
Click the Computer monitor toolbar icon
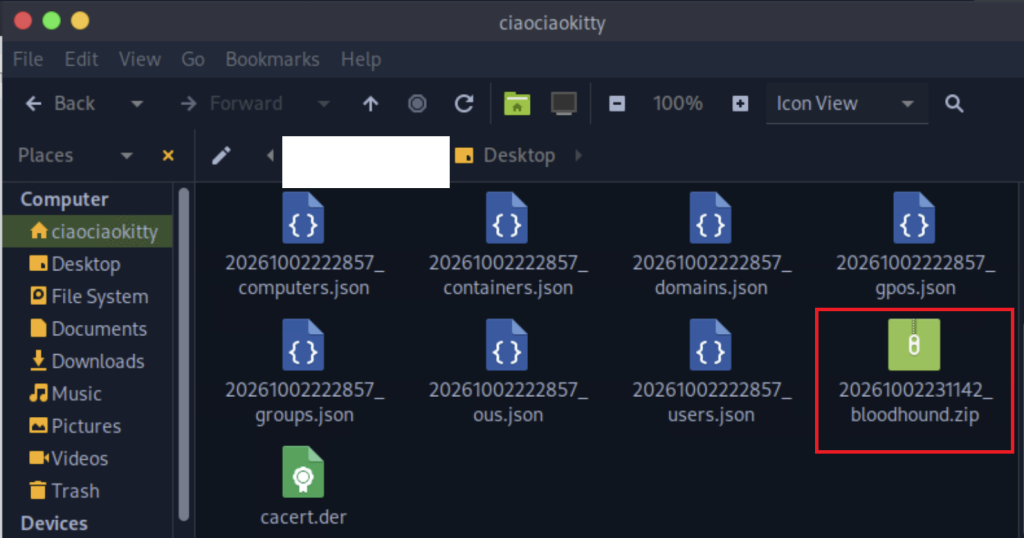tap(564, 103)
